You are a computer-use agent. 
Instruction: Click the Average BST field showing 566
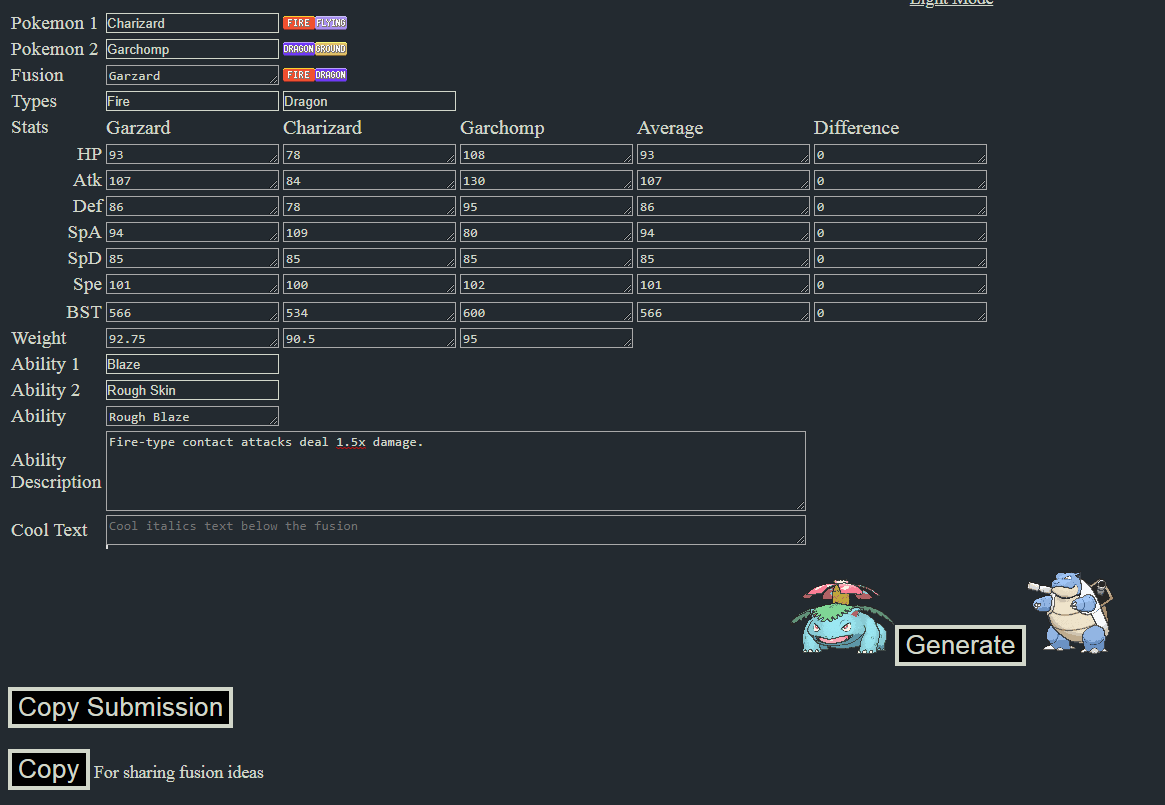[x=723, y=312]
